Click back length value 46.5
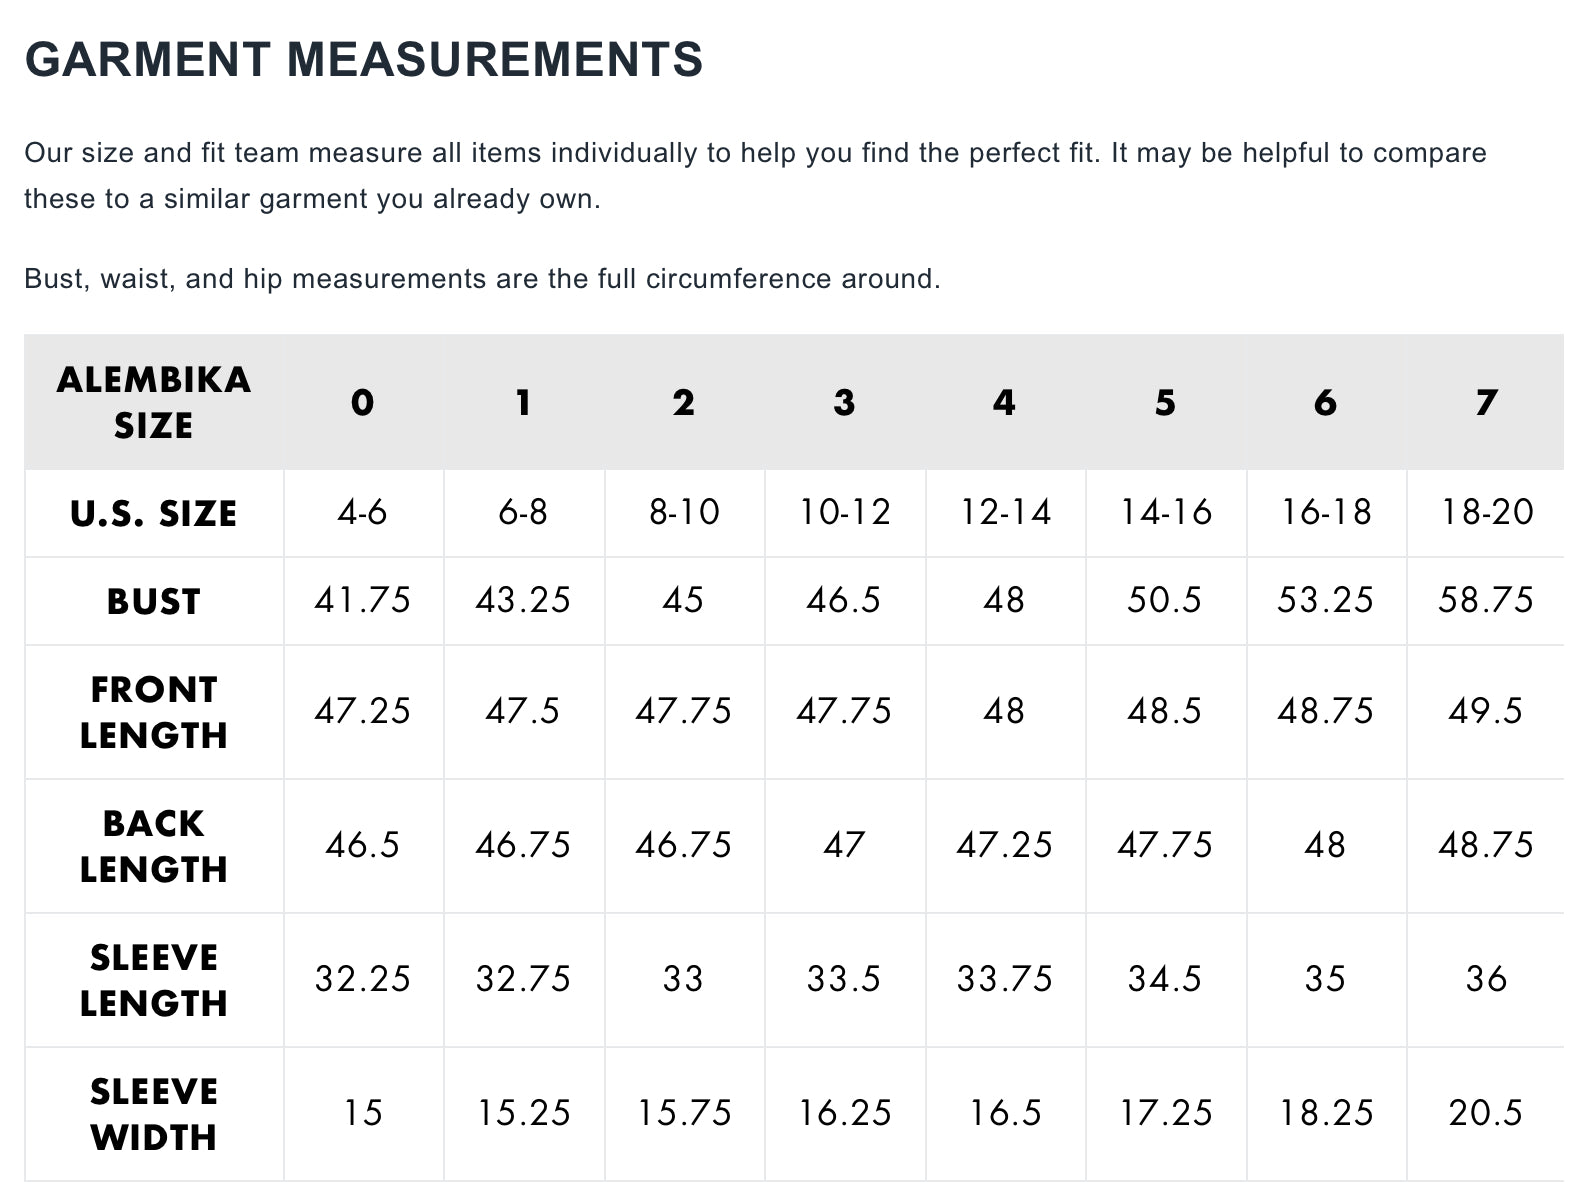1580x1195 pixels. coord(363,845)
